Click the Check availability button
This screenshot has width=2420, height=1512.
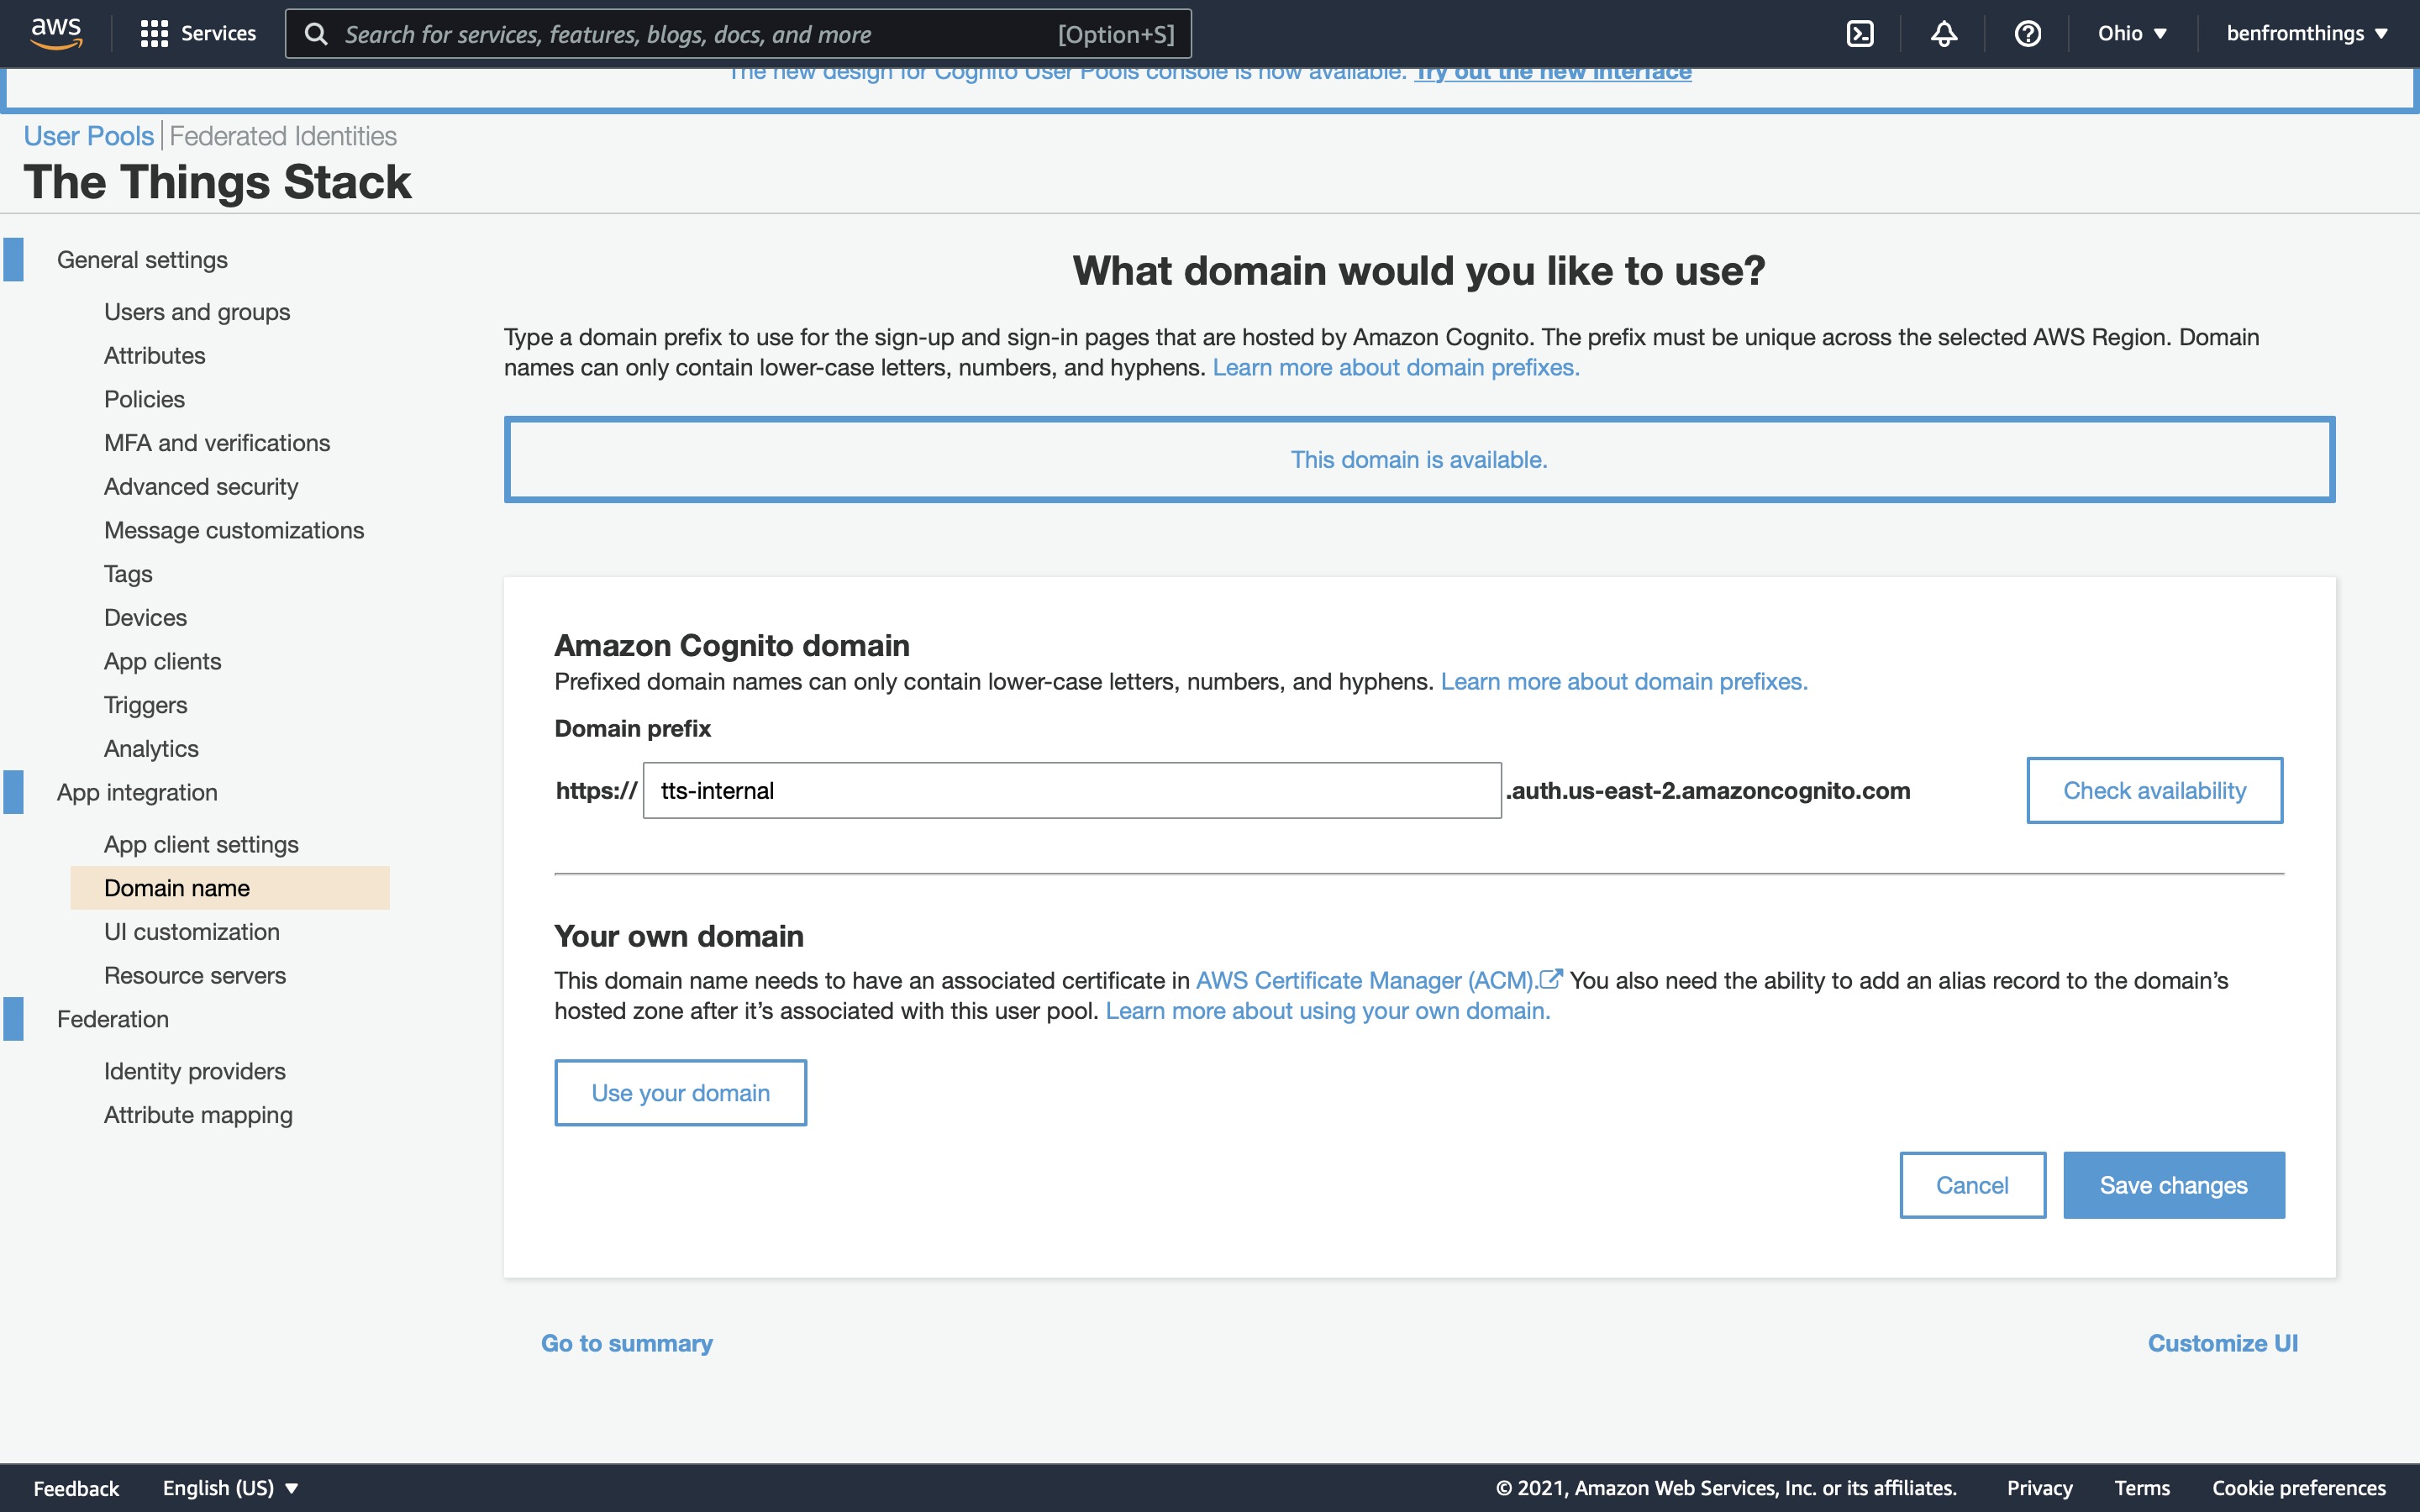pos(2154,790)
